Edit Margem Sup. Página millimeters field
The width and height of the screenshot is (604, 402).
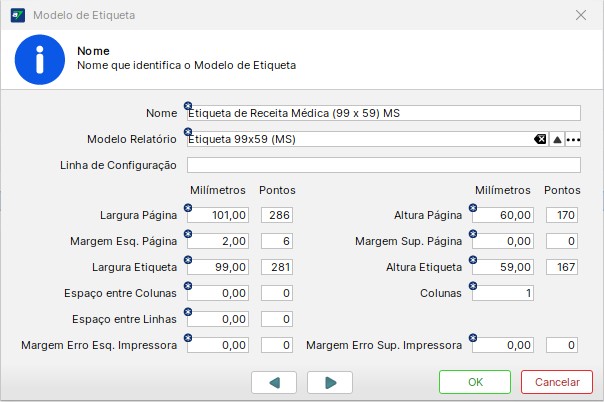tap(503, 241)
